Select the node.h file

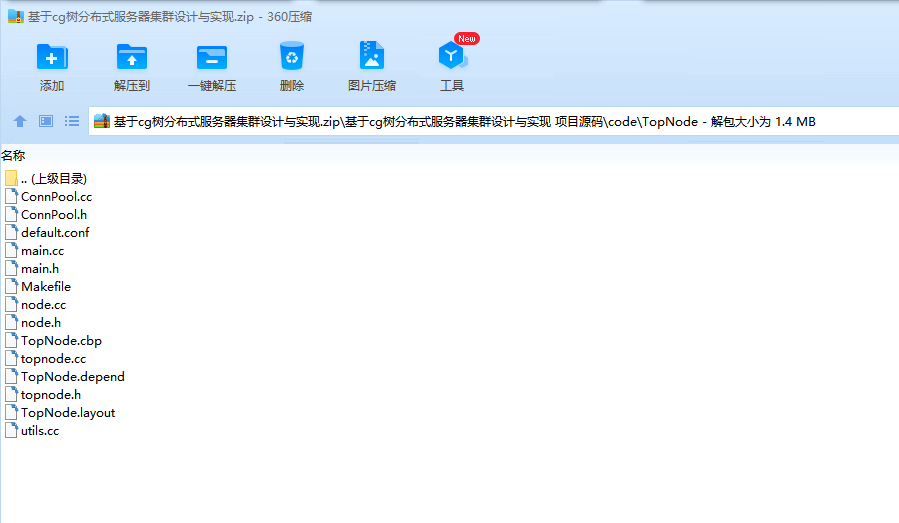[41, 322]
